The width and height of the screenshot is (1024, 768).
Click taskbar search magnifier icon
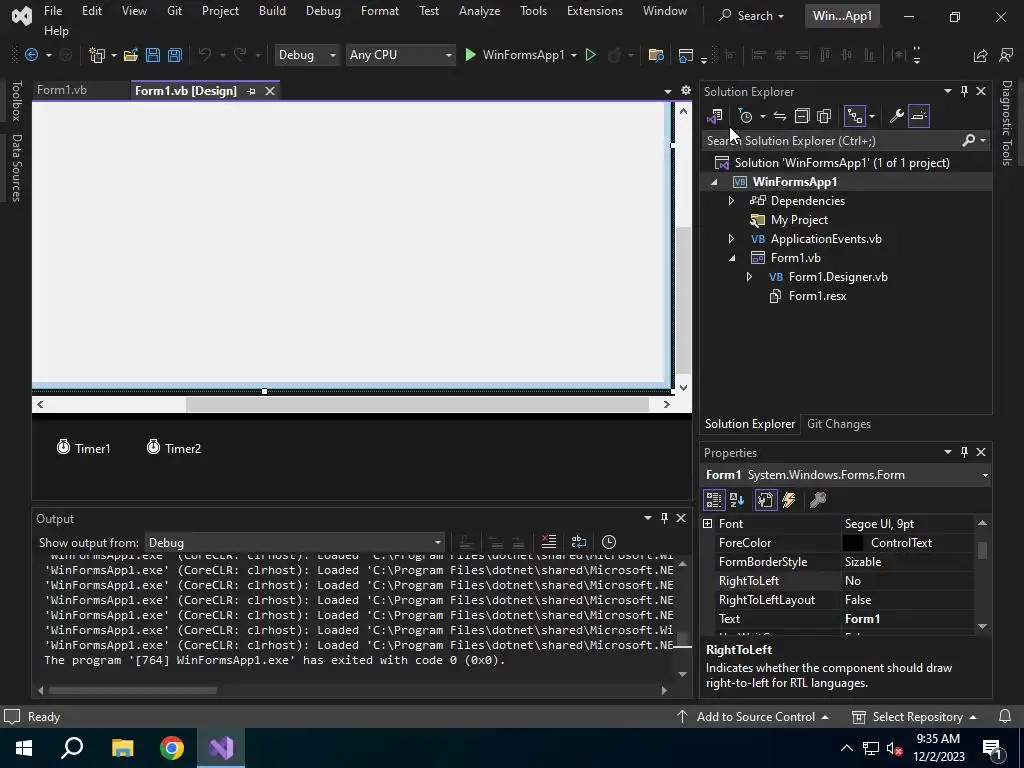click(x=72, y=748)
